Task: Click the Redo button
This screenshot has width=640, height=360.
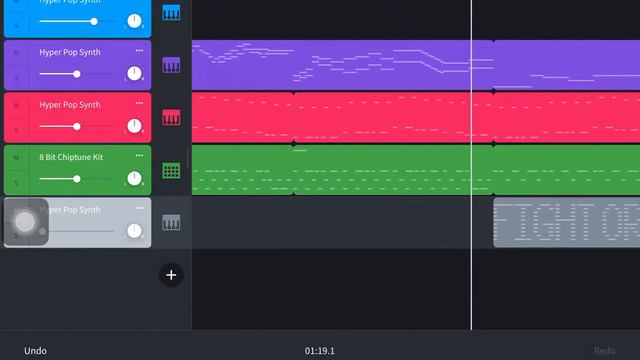Action: 604,351
